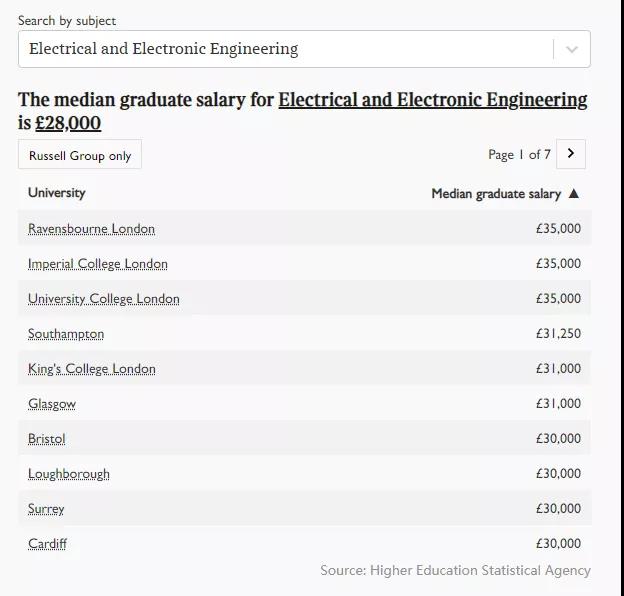Open the subject dropdown chevron

point(572,49)
